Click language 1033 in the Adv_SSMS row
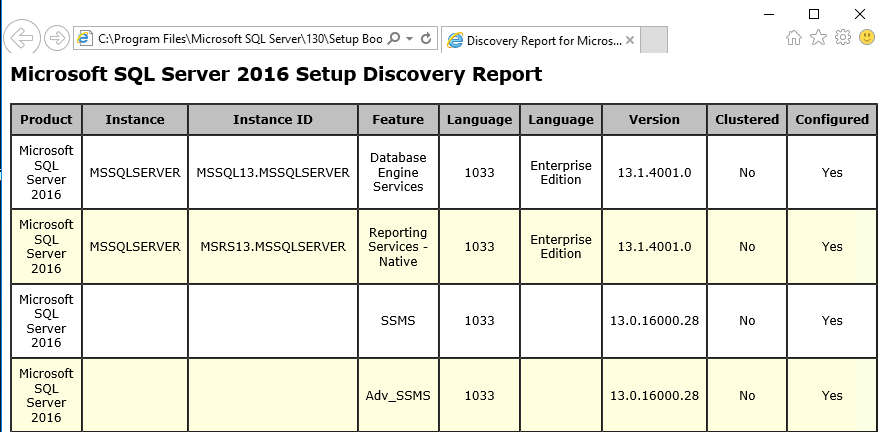 pyautogui.click(x=480, y=396)
